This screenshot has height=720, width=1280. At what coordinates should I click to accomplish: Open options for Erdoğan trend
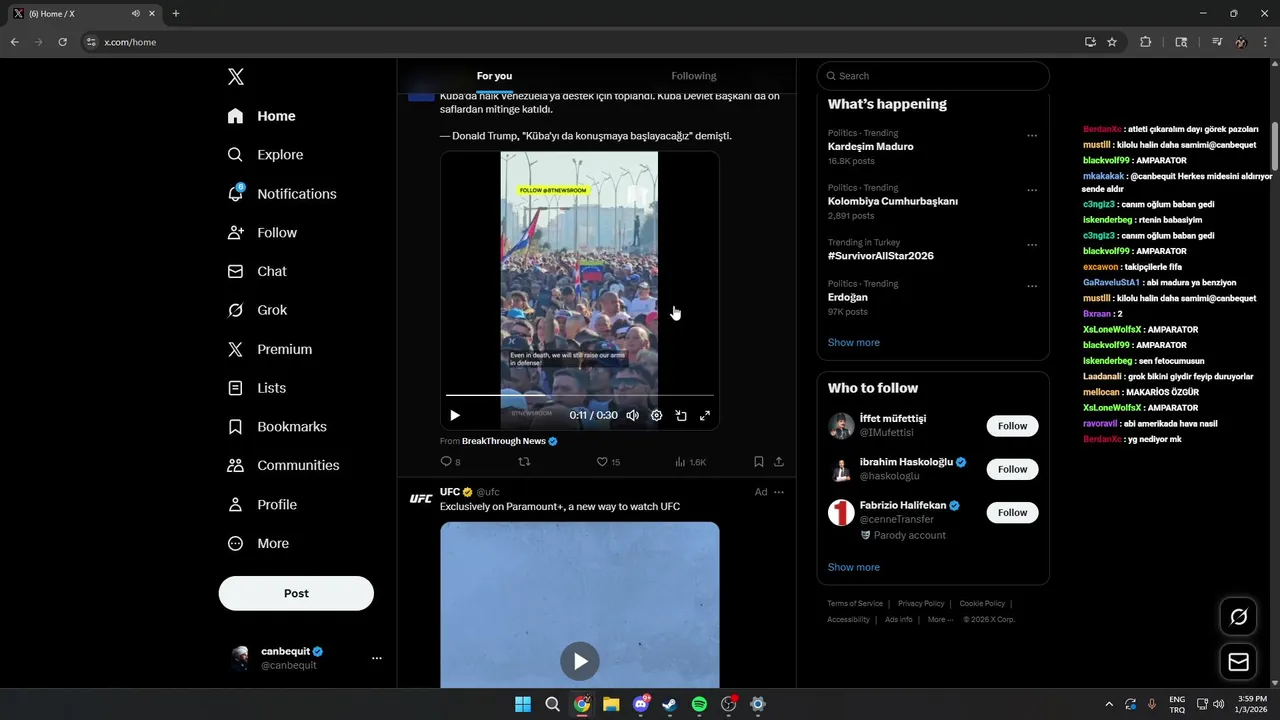click(x=1032, y=287)
